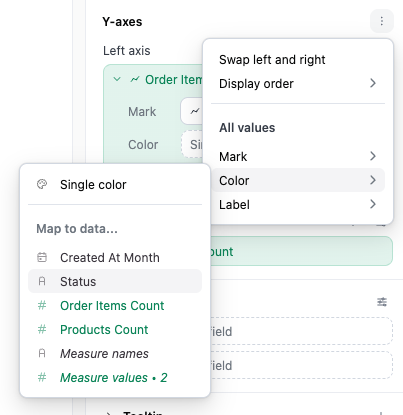Click the calendar icon beside Created At Month
Viewport: 403px width, 415px height.
point(42,257)
